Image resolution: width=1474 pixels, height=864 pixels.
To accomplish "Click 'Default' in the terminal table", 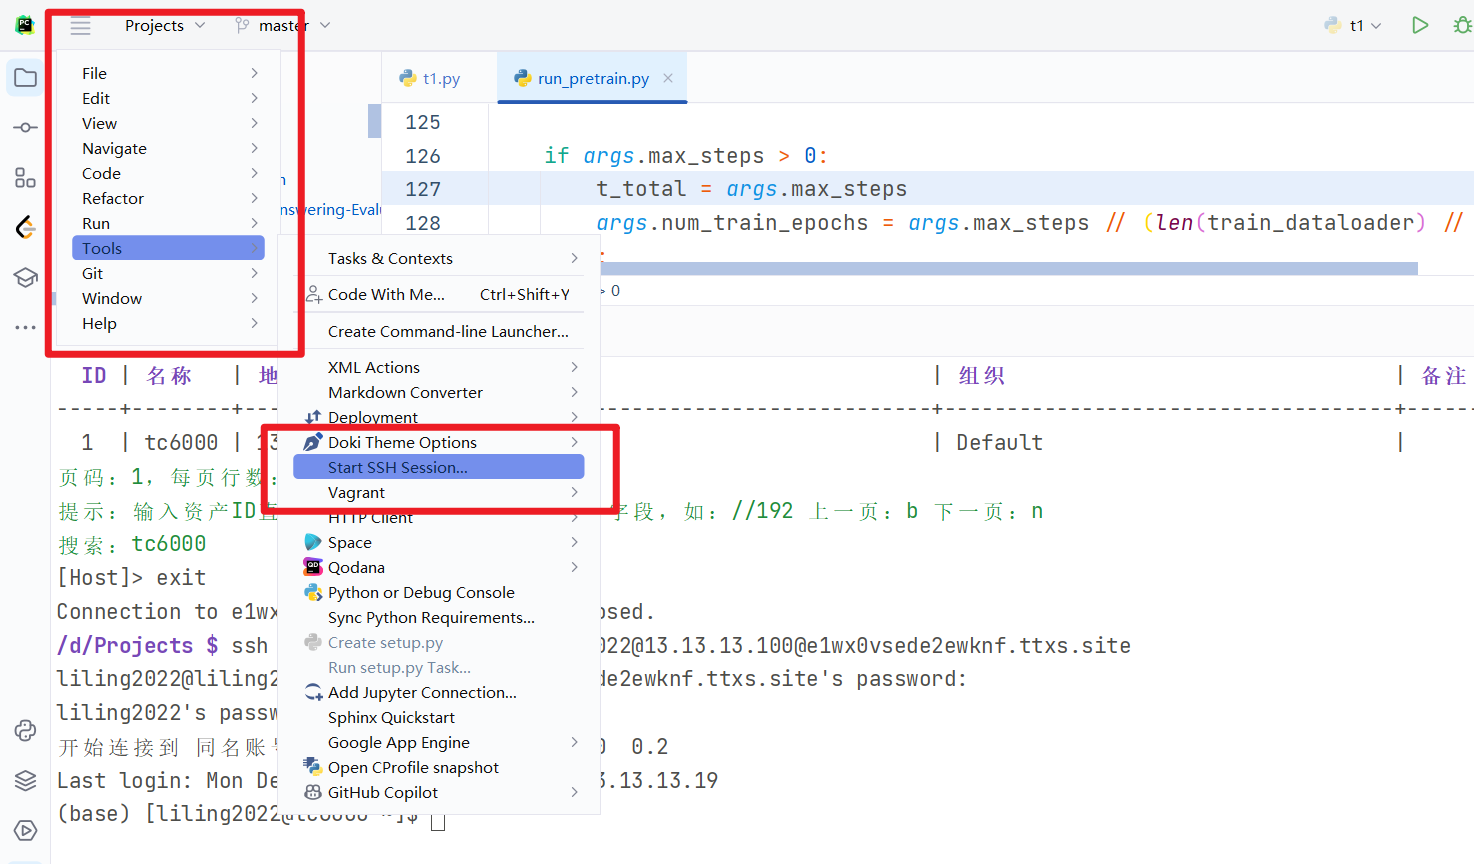I will pyautogui.click(x=999, y=443).
